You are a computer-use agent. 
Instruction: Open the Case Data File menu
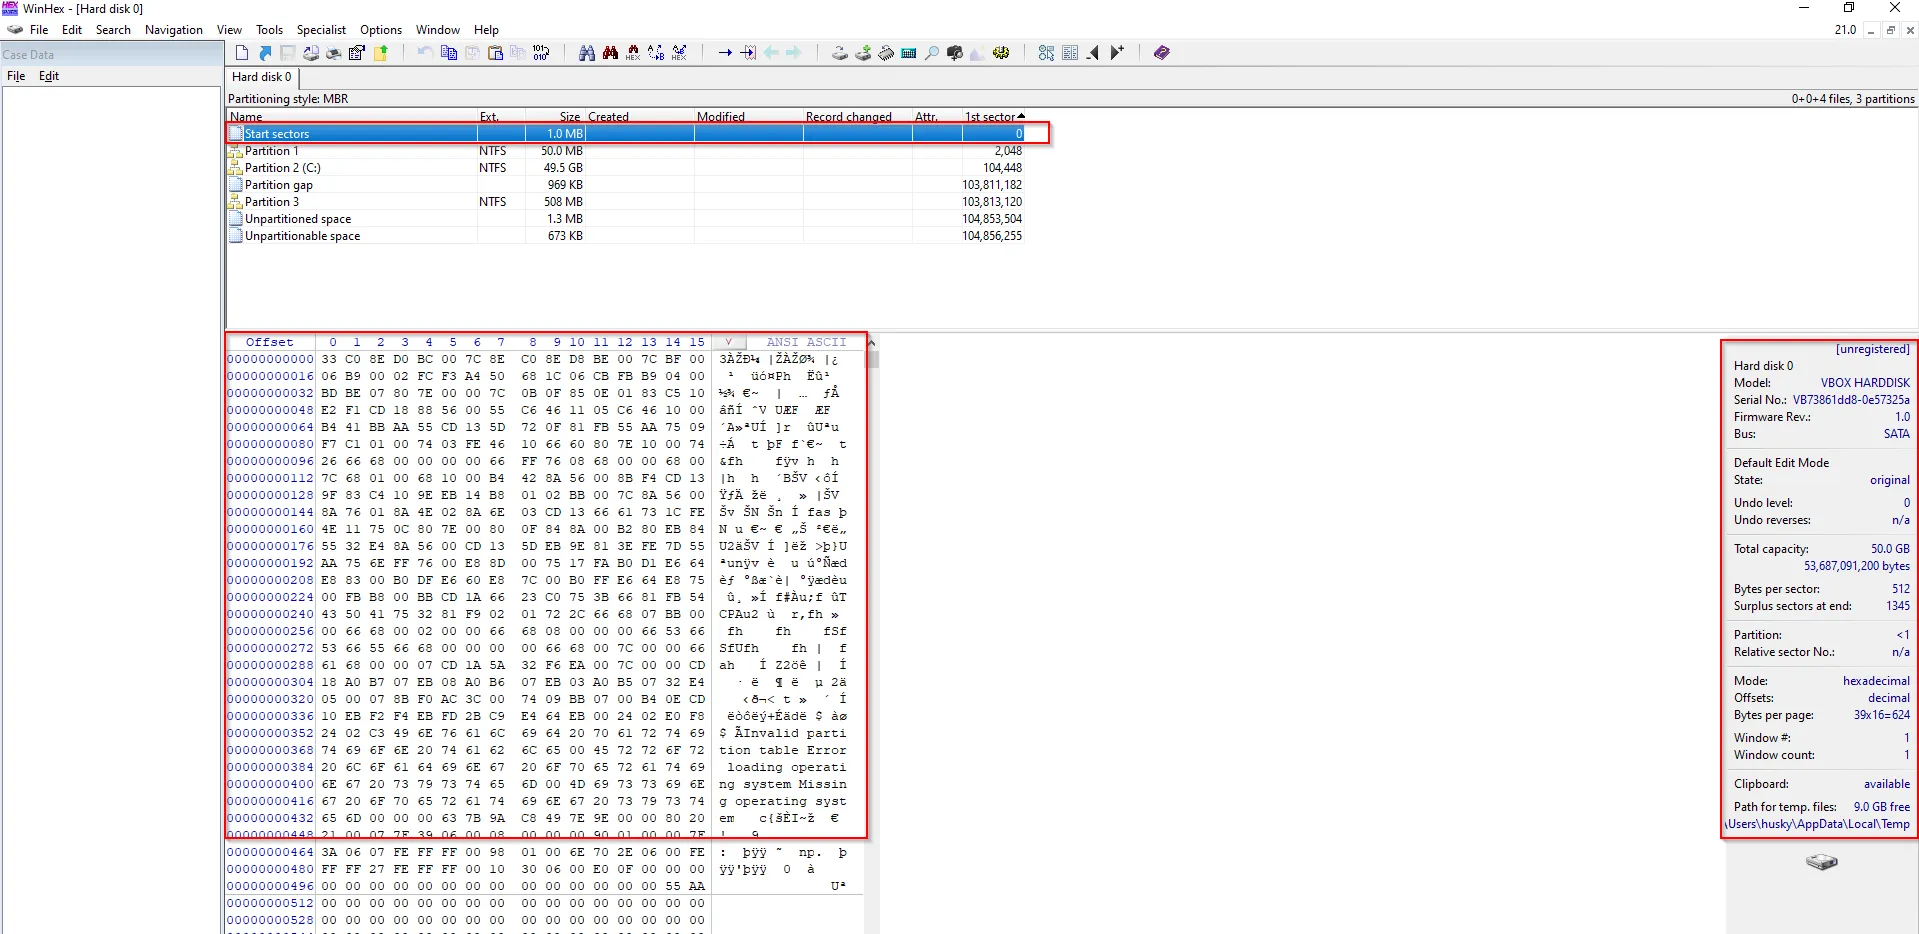tap(16, 76)
